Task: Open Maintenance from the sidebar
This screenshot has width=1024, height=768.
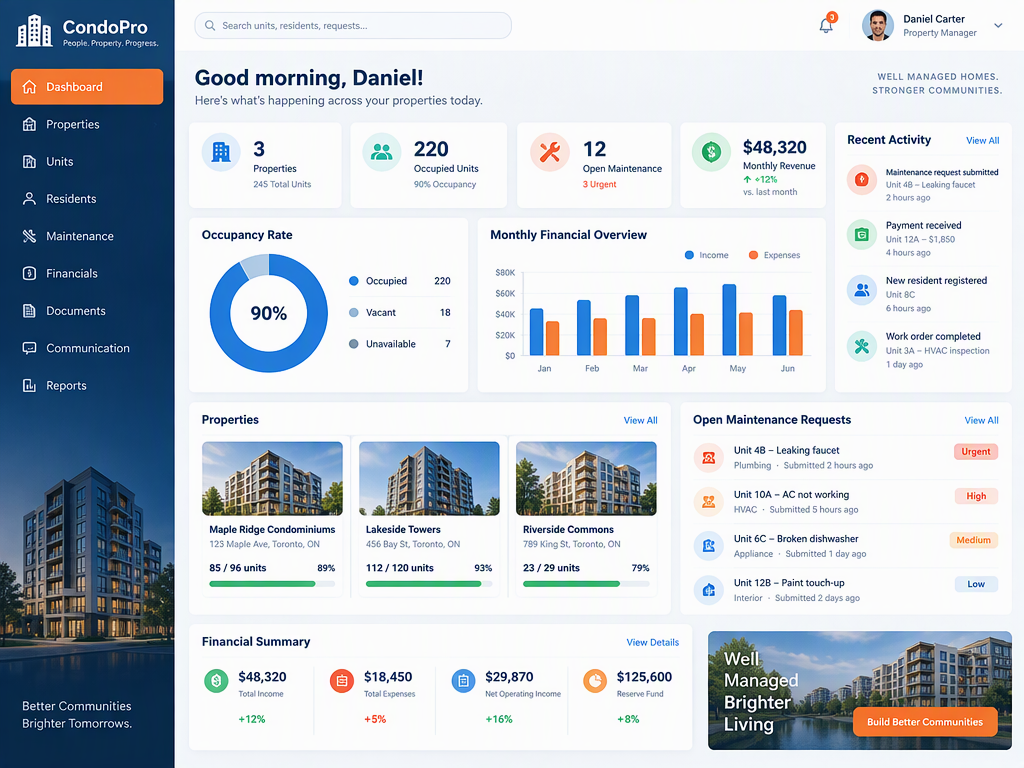Action: (x=87, y=236)
